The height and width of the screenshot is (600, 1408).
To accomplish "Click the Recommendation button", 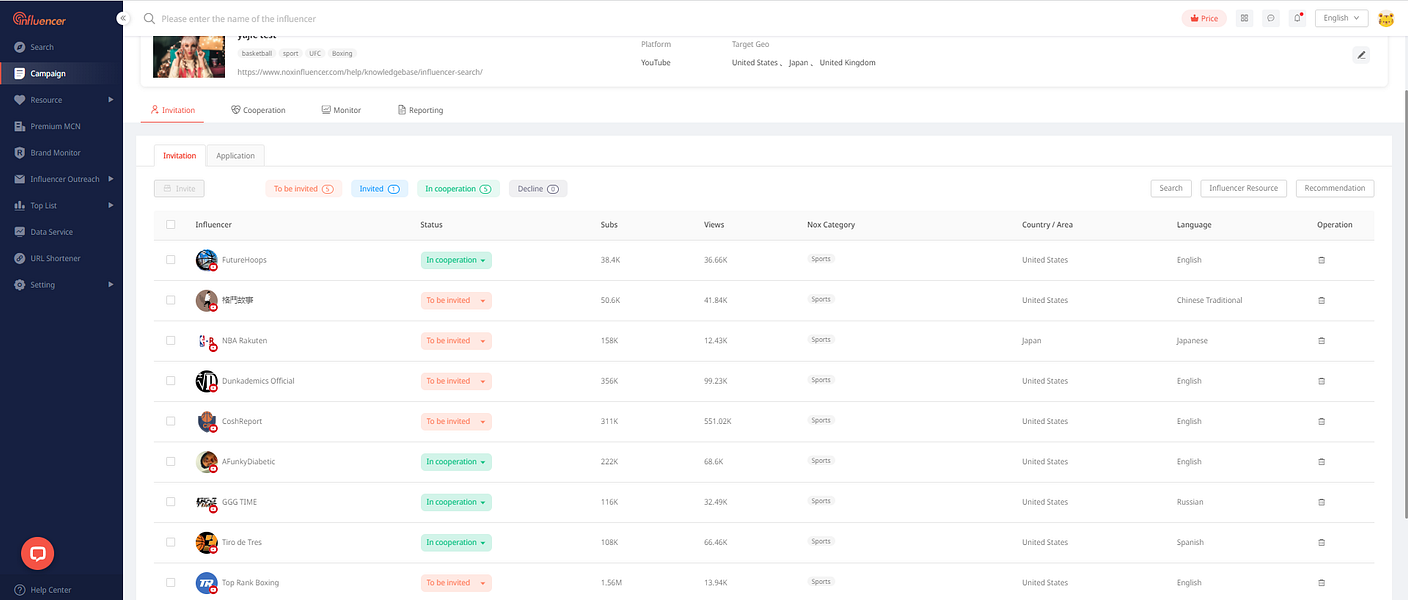I will pos(1335,188).
